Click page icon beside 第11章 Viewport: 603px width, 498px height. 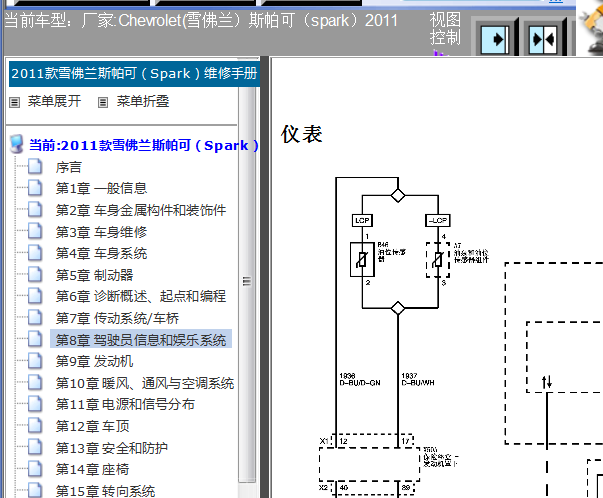point(35,404)
